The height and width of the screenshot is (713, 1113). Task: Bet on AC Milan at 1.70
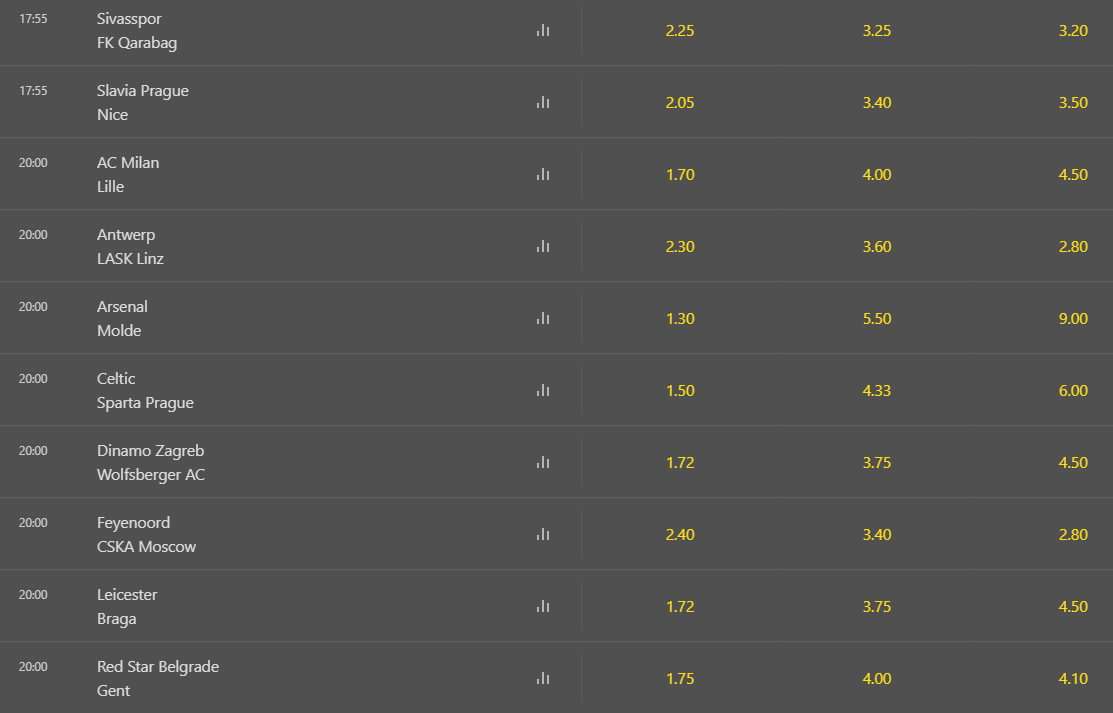point(680,175)
